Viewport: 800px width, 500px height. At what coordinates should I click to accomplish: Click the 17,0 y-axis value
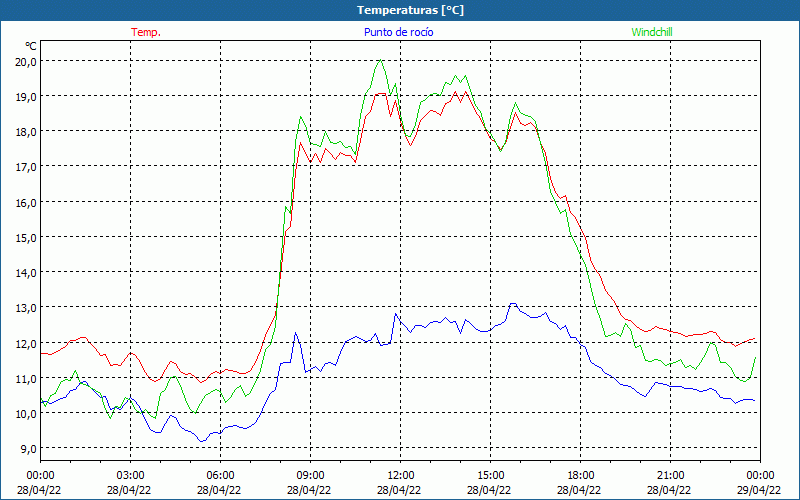[26, 167]
